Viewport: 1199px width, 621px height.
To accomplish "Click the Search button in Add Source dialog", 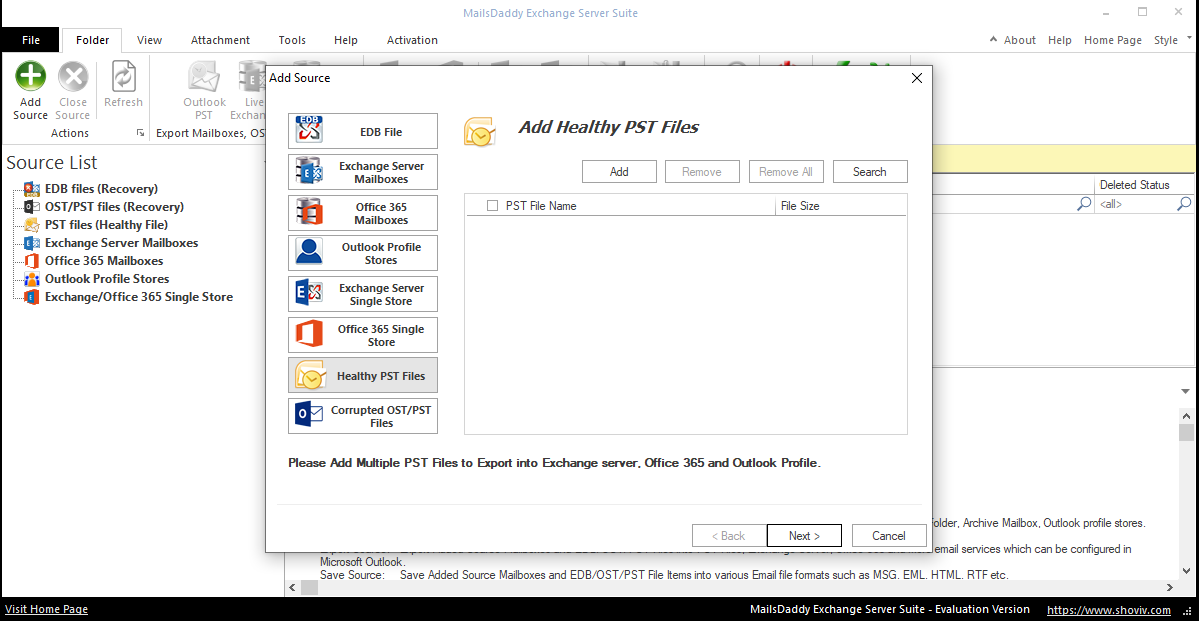I will click(x=869, y=171).
